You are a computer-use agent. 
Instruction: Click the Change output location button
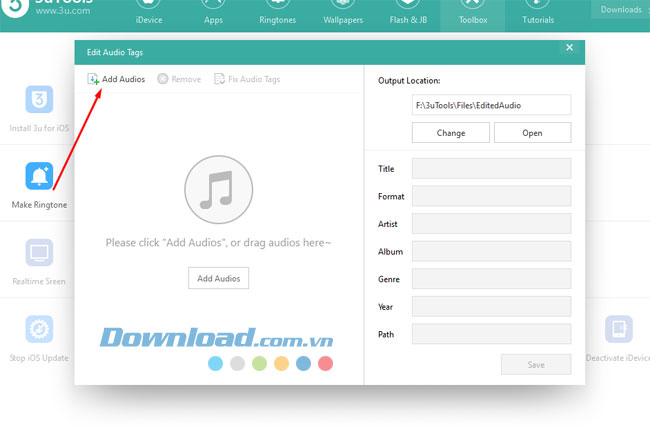[x=451, y=133]
